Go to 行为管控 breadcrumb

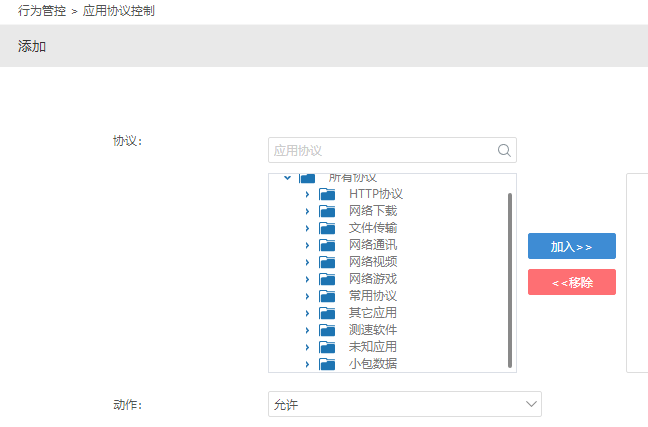[x=42, y=11]
